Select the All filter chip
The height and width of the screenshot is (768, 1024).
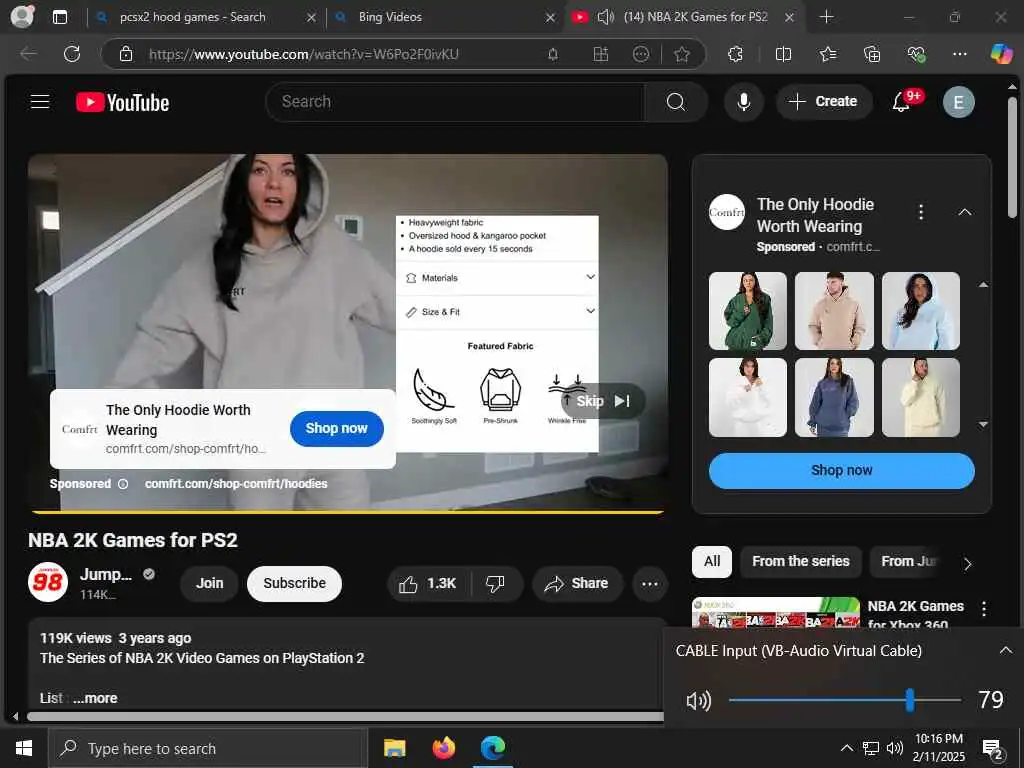click(712, 561)
